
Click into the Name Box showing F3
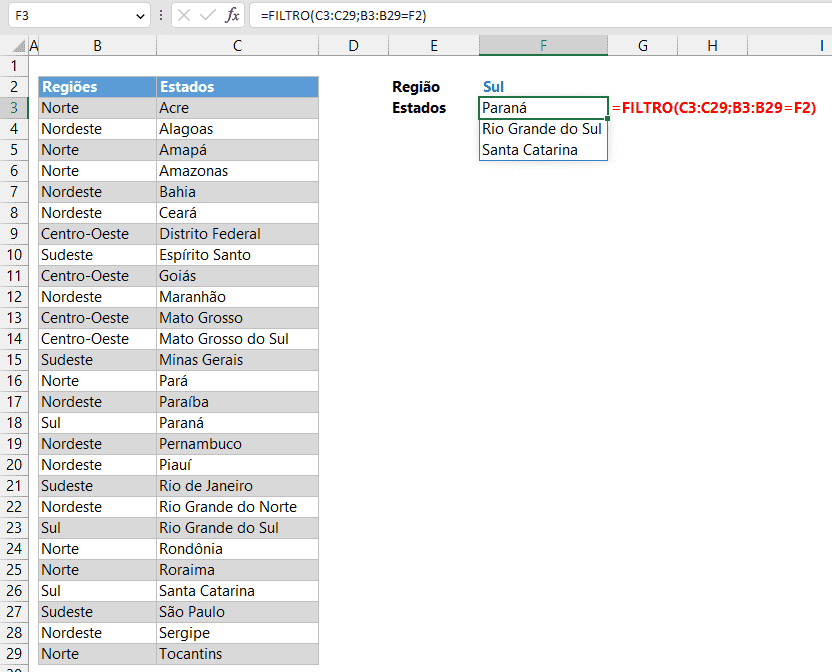click(x=72, y=16)
